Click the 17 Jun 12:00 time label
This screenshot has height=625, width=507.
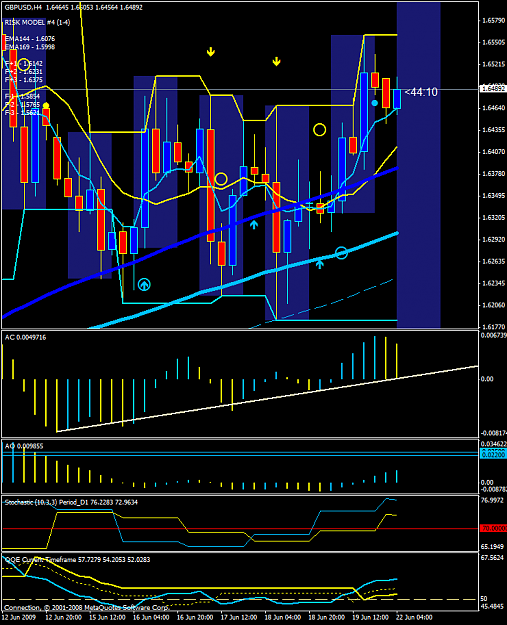(238, 617)
